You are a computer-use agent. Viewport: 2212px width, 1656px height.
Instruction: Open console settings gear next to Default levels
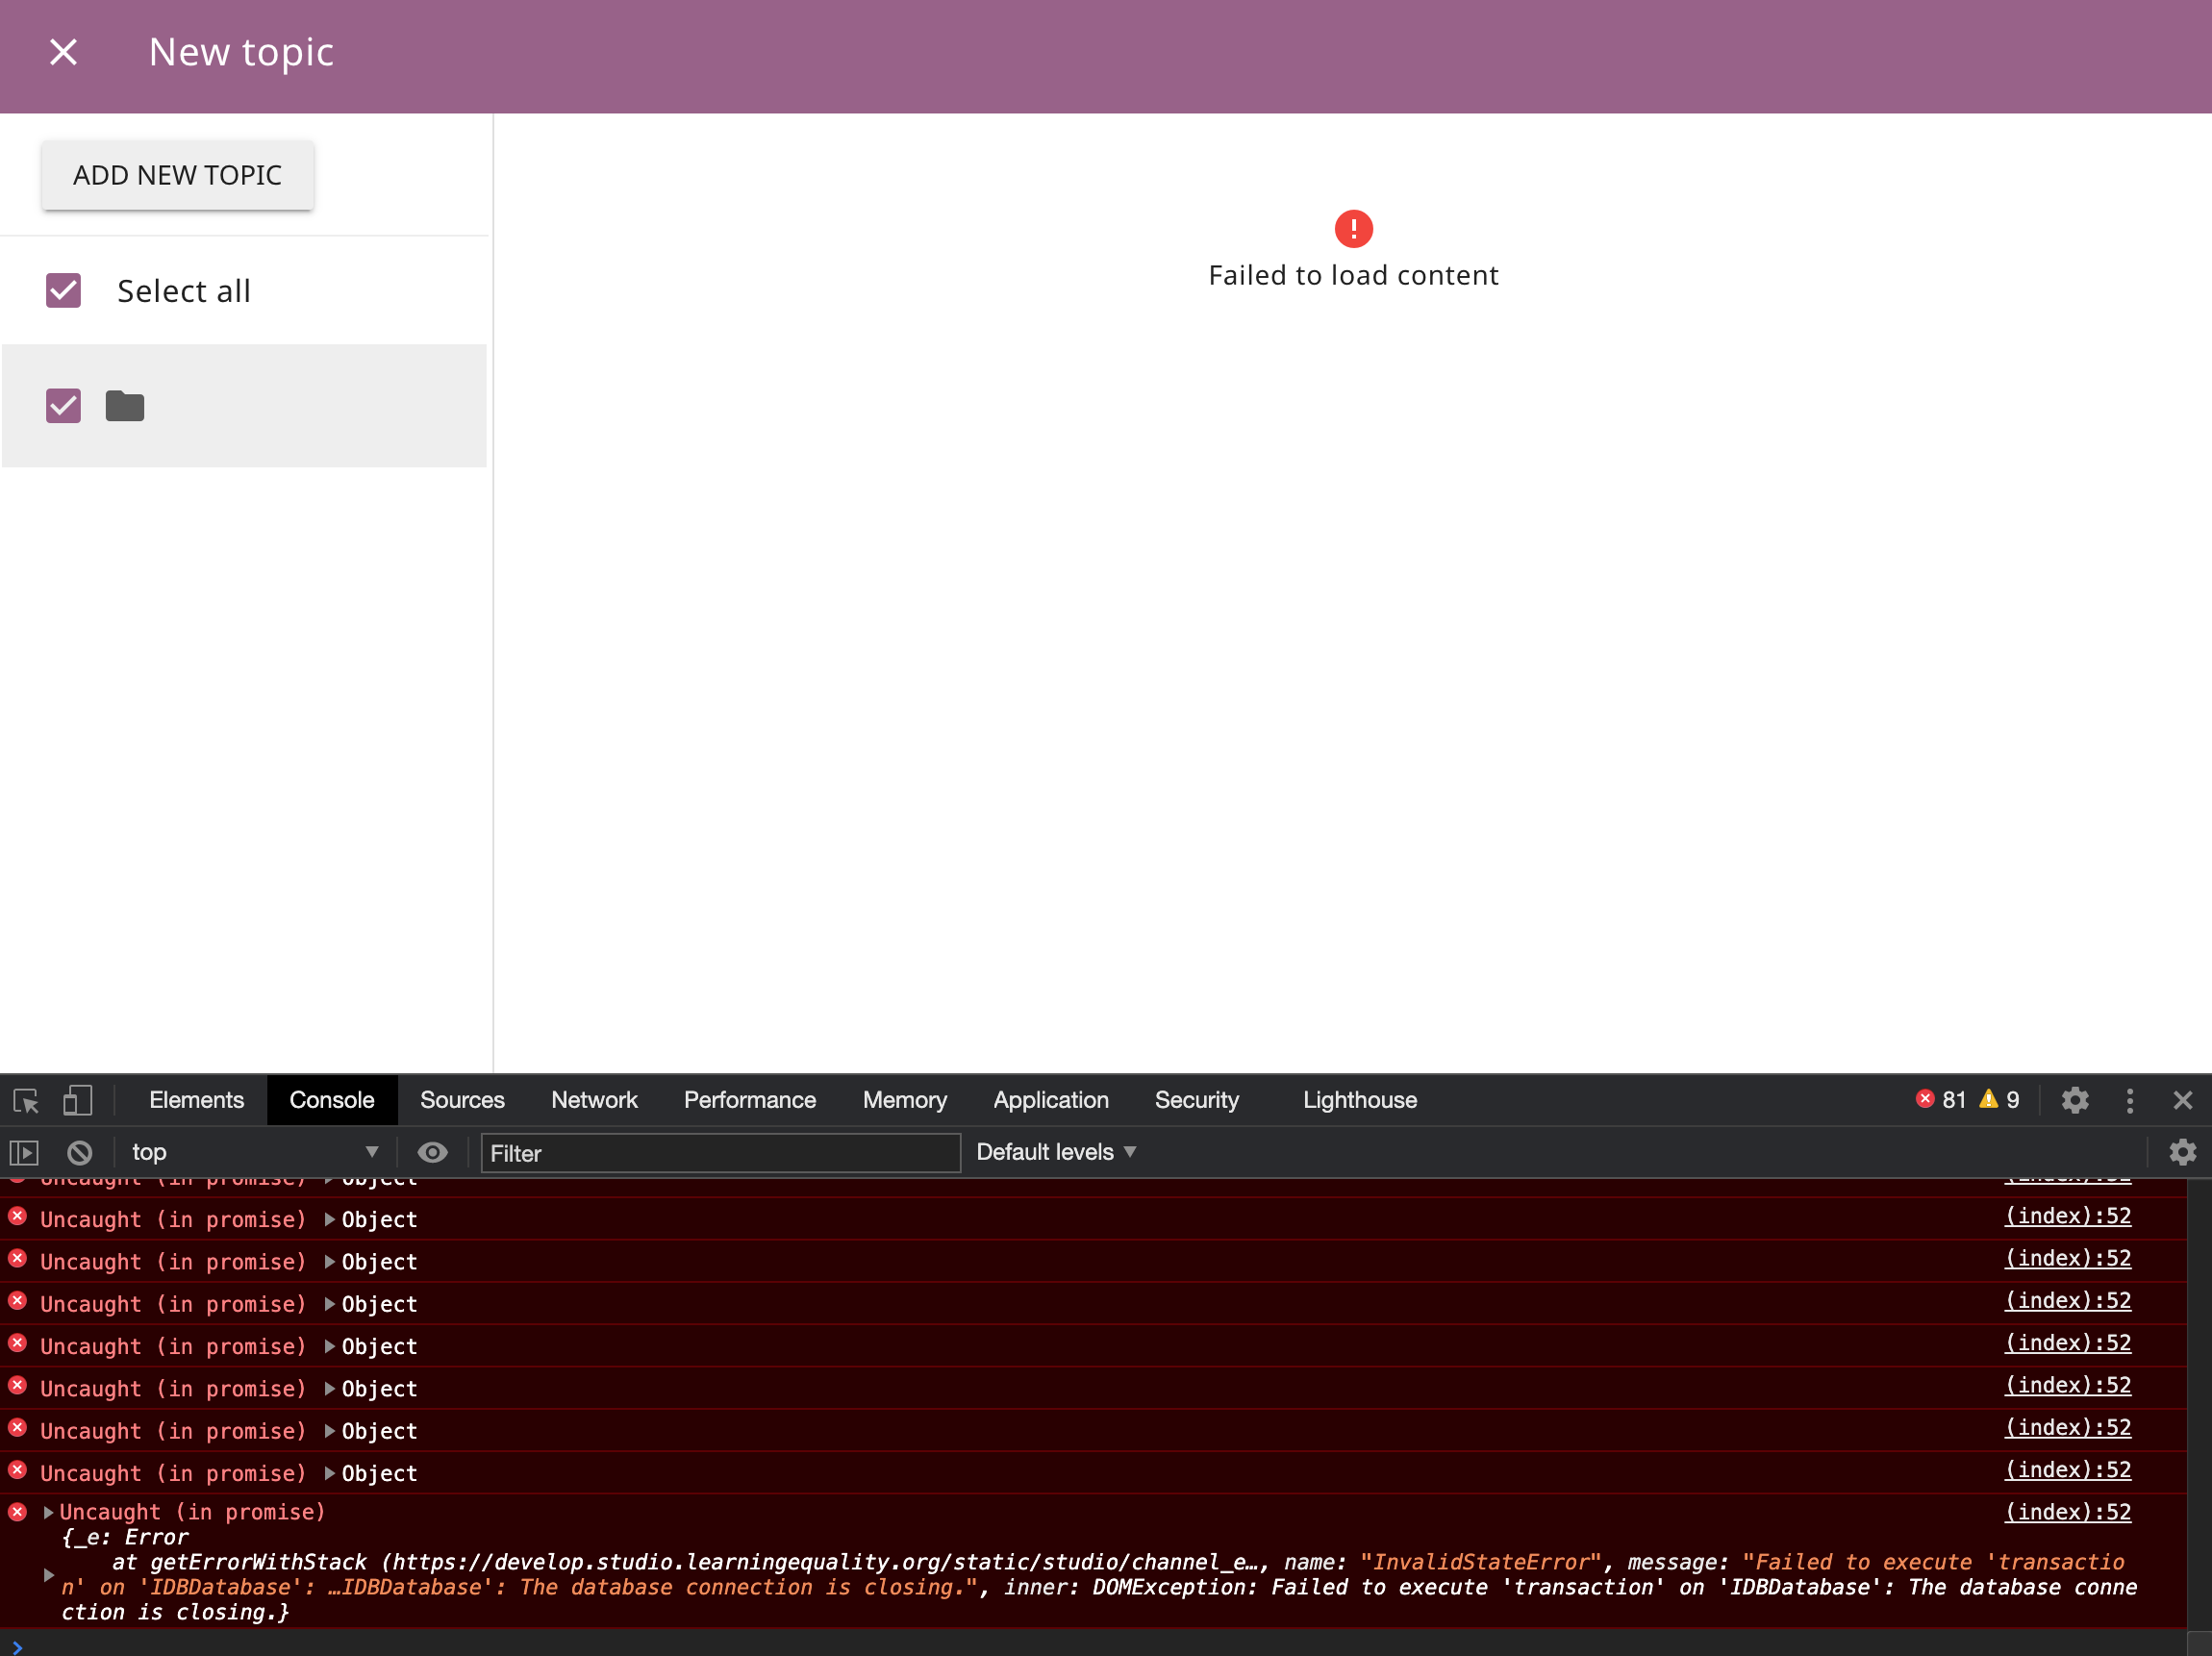2183,1152
